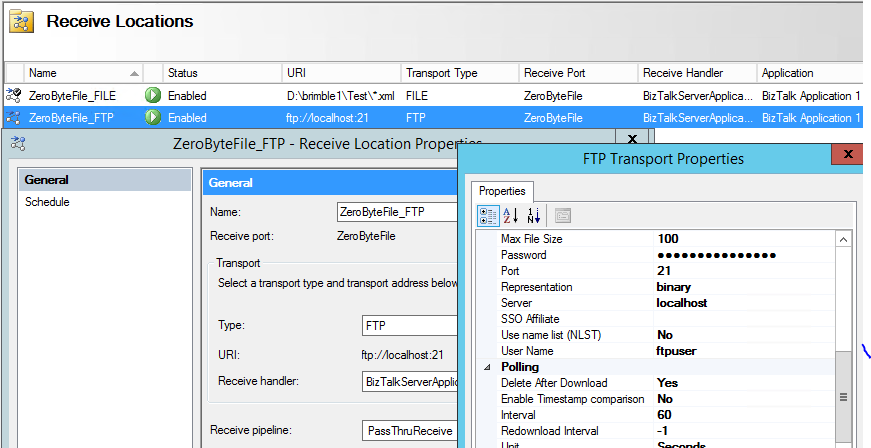Screen dimensions: 871x448
Task: Select the Enable Timestamp comparison property
Action: pyautogui.click(x=573, y=399)
